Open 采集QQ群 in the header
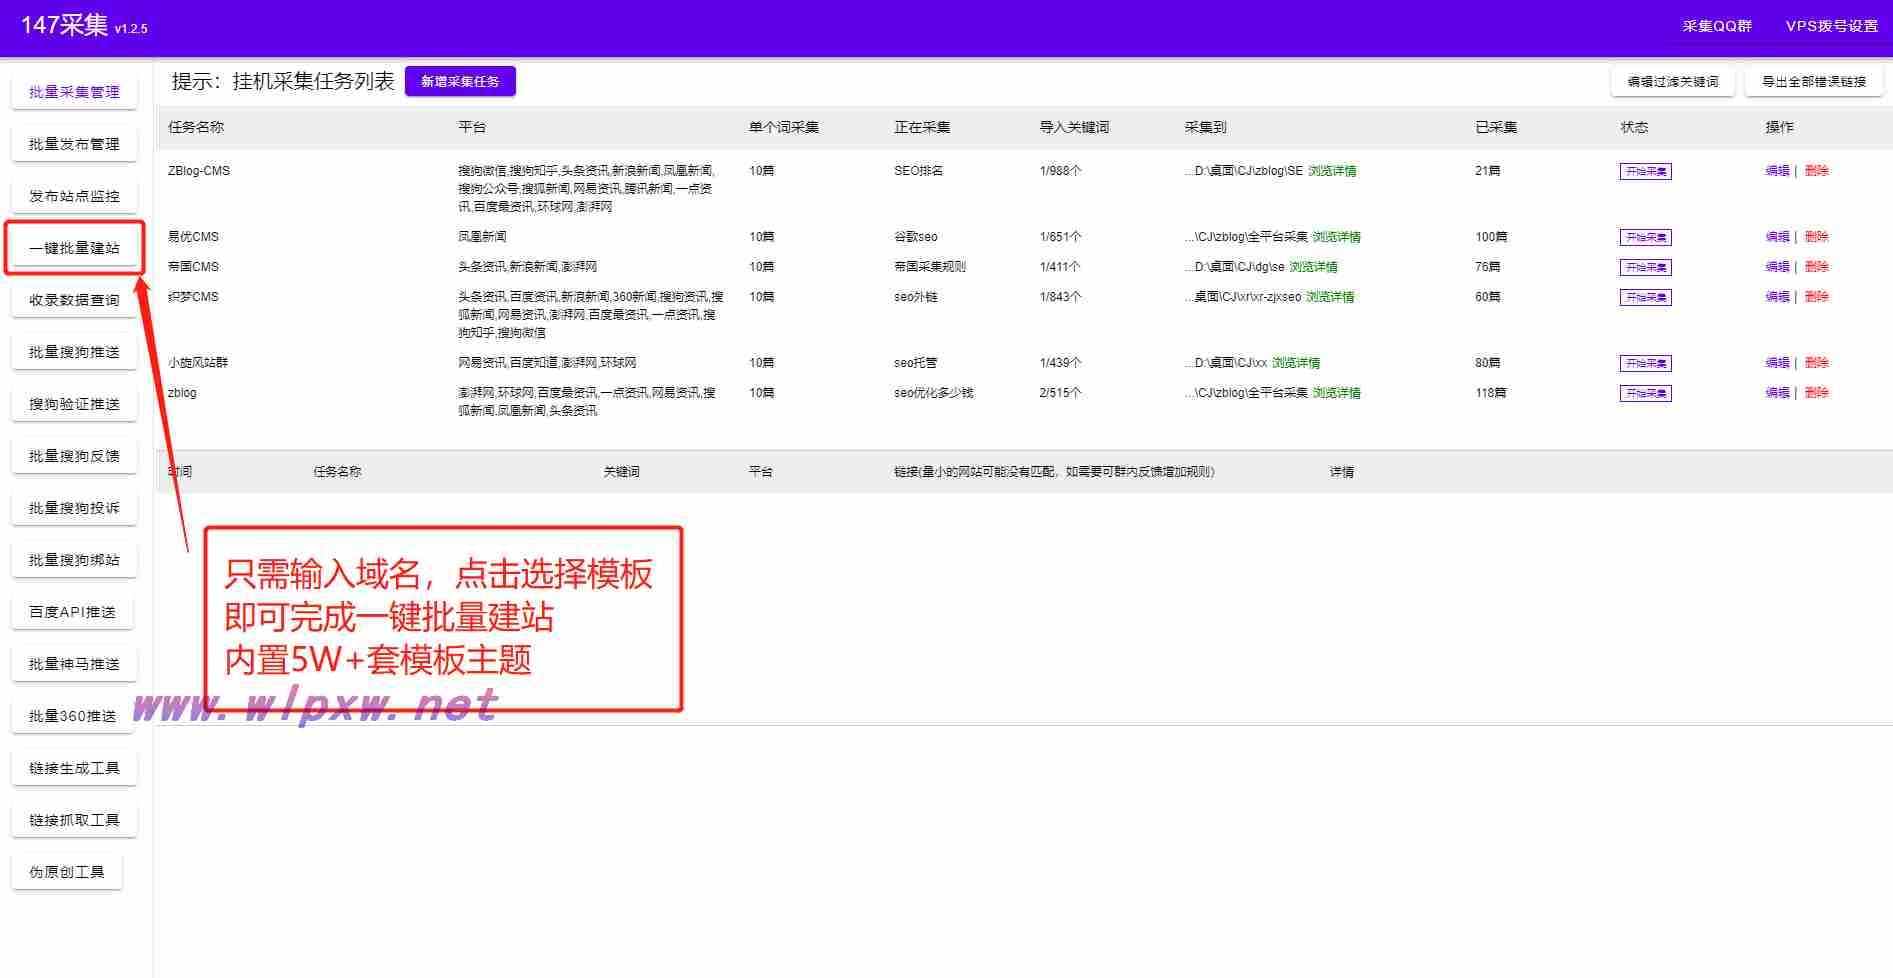1893x978 pixels. click(1716, 27)
